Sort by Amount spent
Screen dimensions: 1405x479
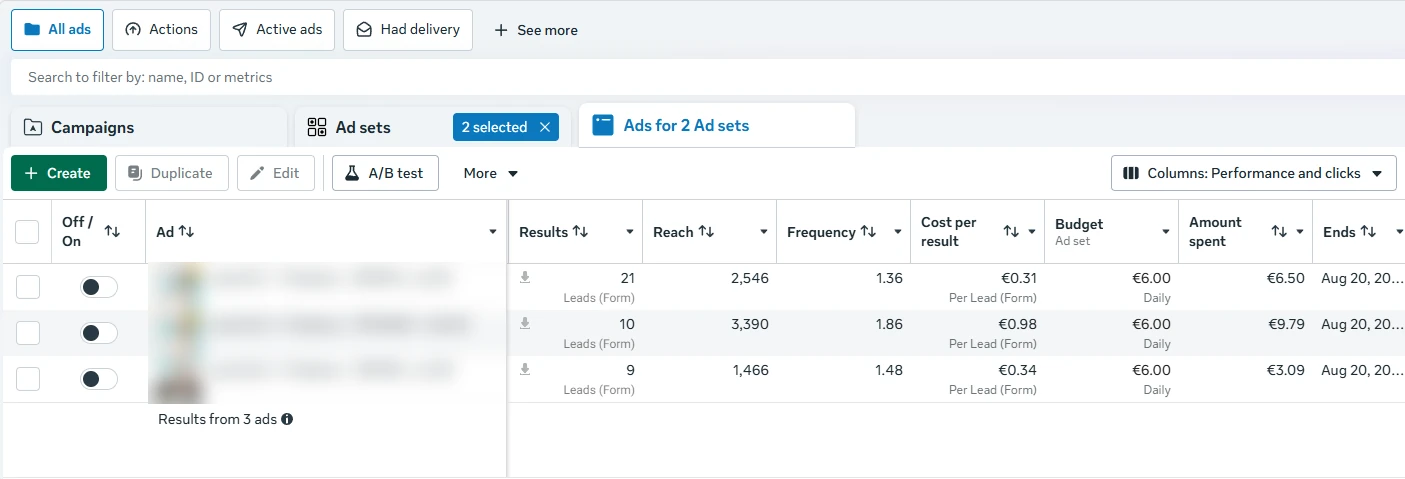click(1279, 232)
